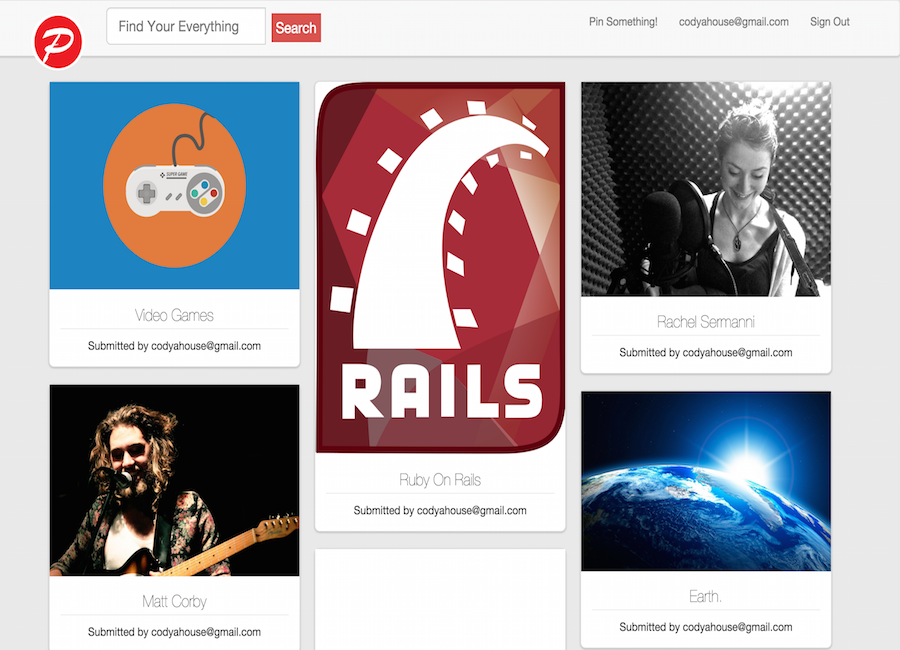
Task: Click Sign Out in the navbar
Action: (829, 22)
